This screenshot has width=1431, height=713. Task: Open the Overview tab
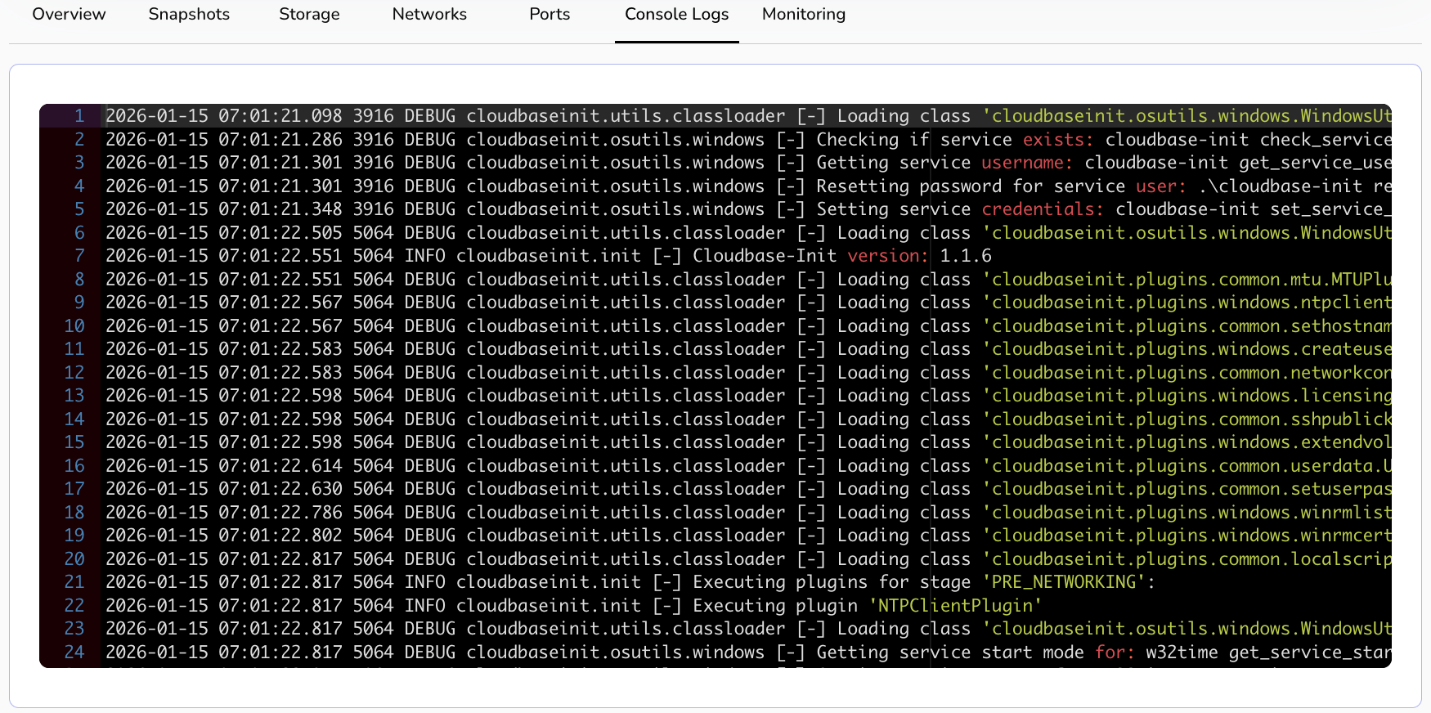(69, 15)
